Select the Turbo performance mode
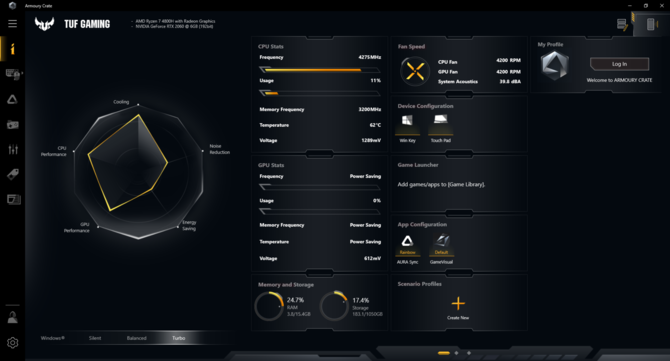Image resolution: width=670 pixels, height=361 pixels. tap(179, 338)
